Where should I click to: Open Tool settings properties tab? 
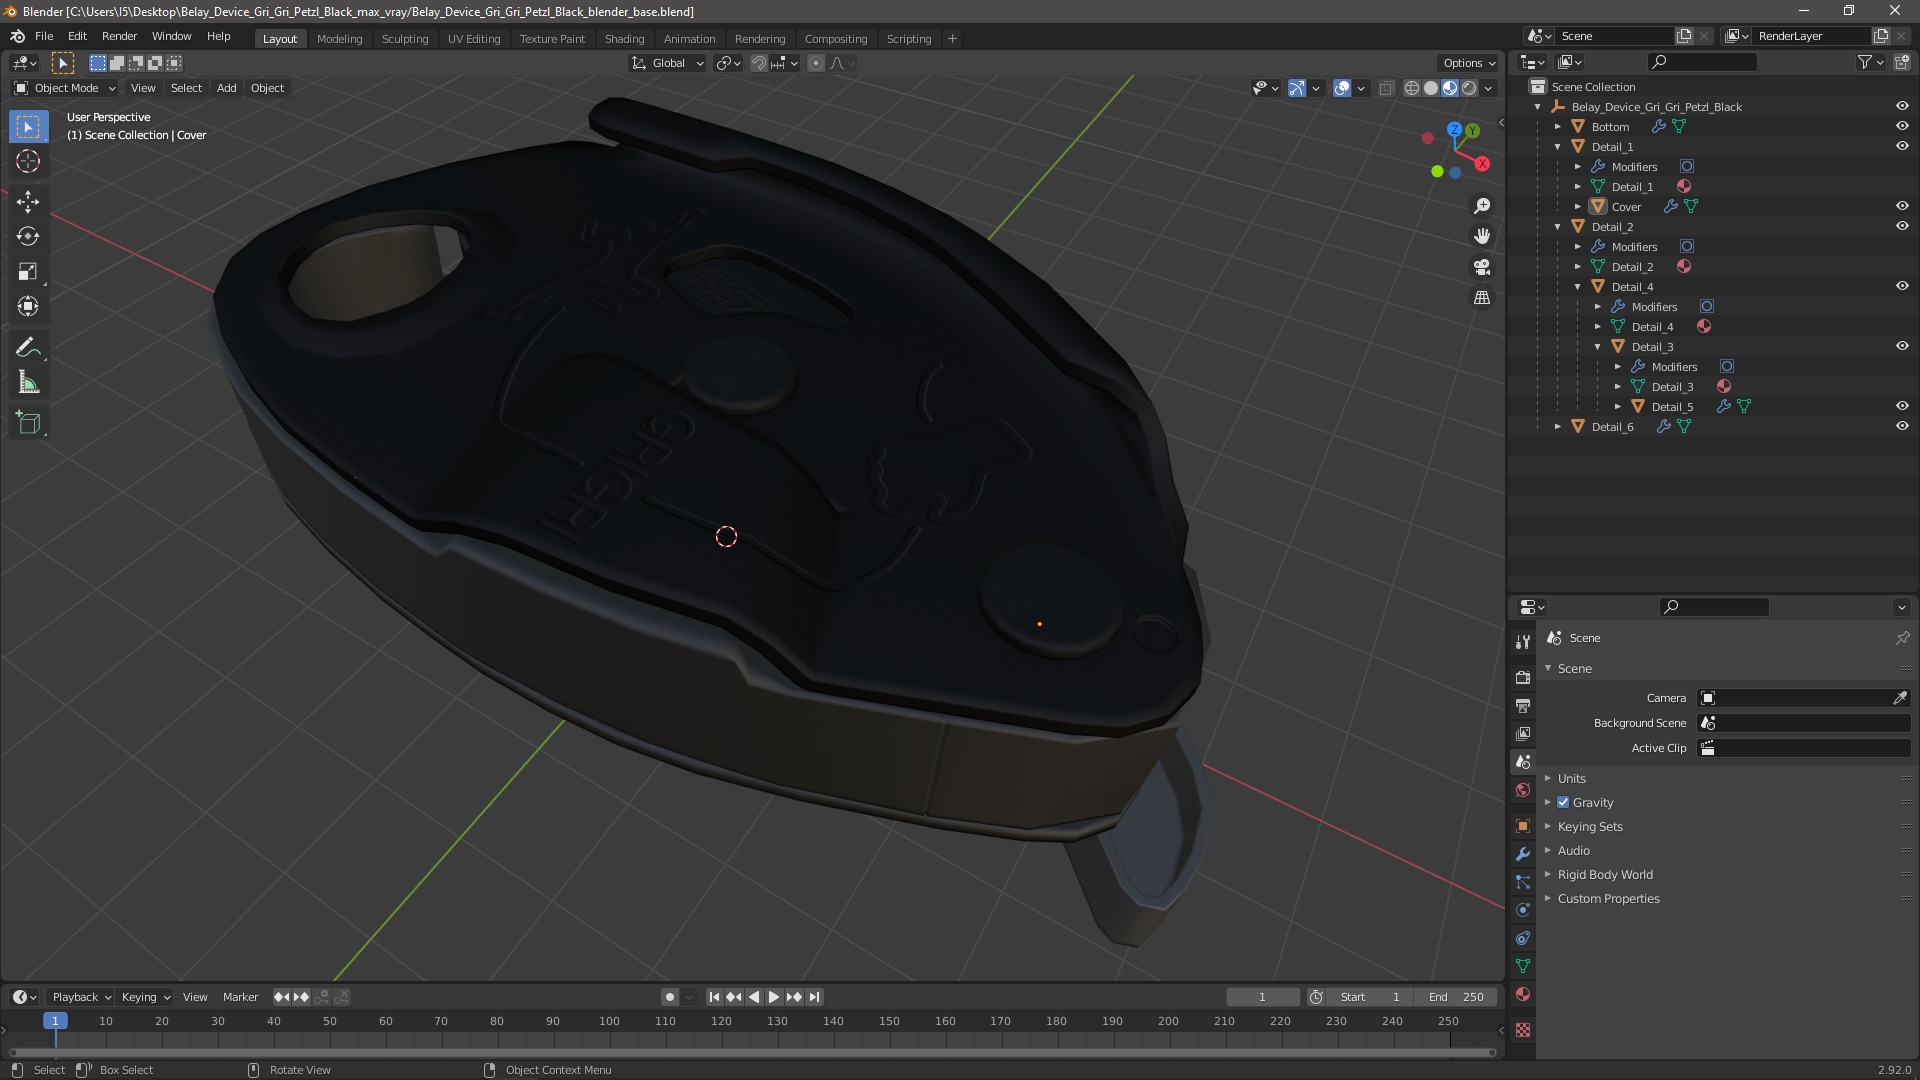pyautogui.click(x=1523, y=642)
